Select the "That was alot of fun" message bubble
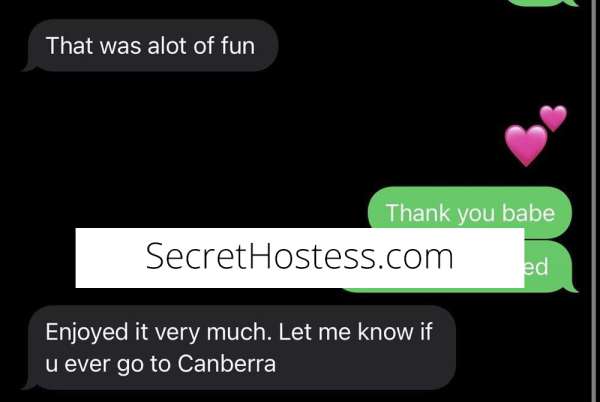The width and height of the screenshot is (600, 402). [150, 46]
